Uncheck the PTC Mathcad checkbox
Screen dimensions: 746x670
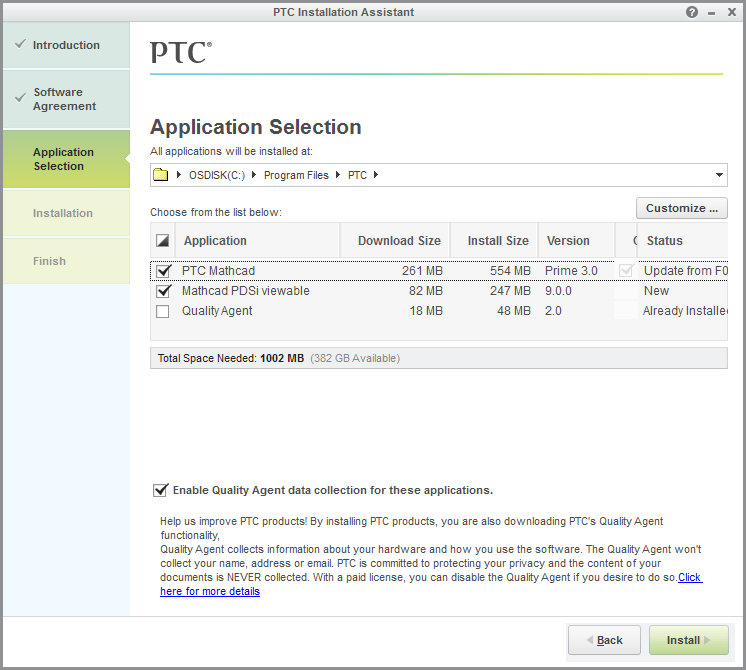click(x=163, y=271)
